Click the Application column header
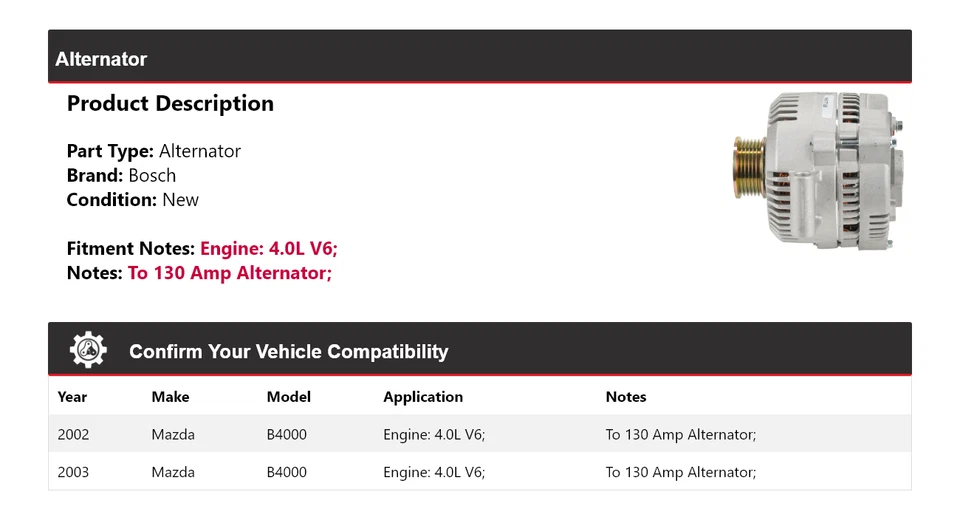The image size is (960, 520). (x=423, y=397)
